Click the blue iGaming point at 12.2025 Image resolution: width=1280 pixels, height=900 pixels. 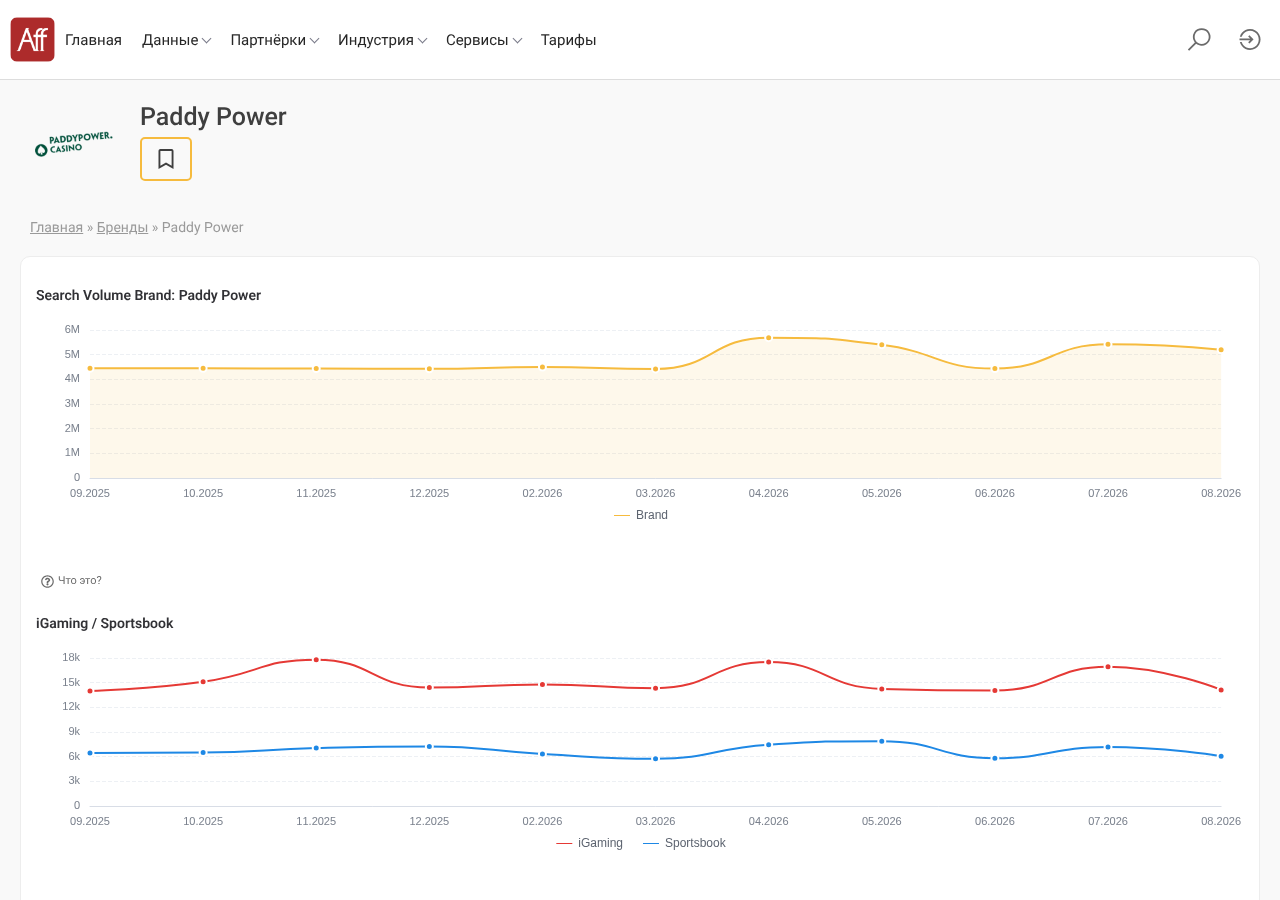tap(429, 747)
